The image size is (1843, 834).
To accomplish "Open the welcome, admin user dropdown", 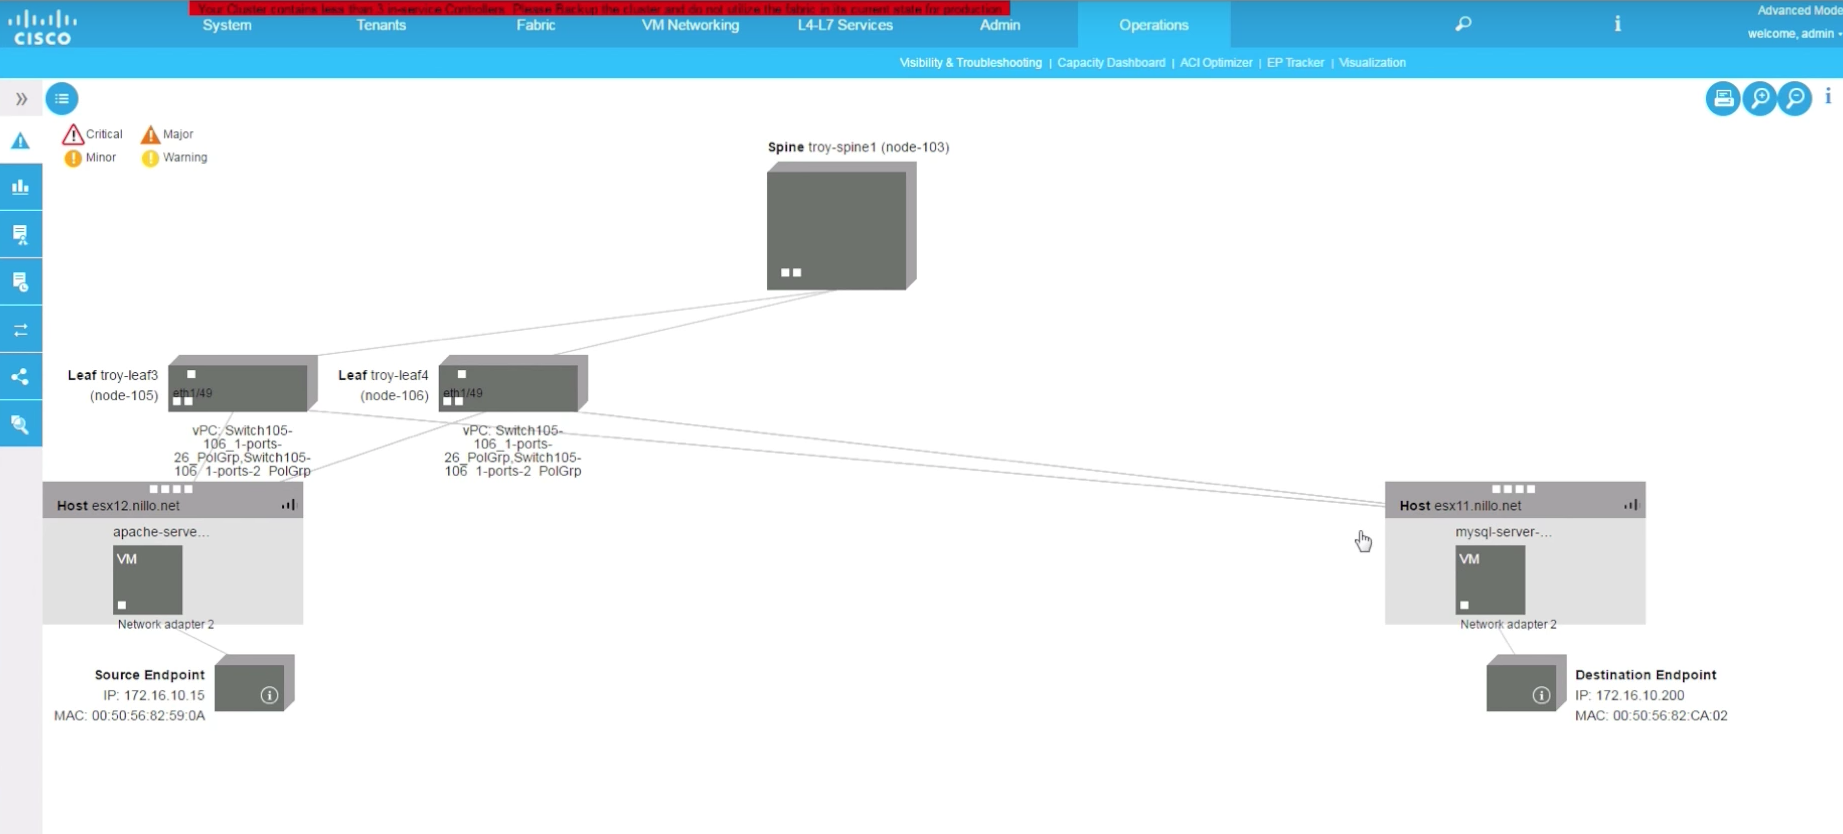I will point(1793,34).
